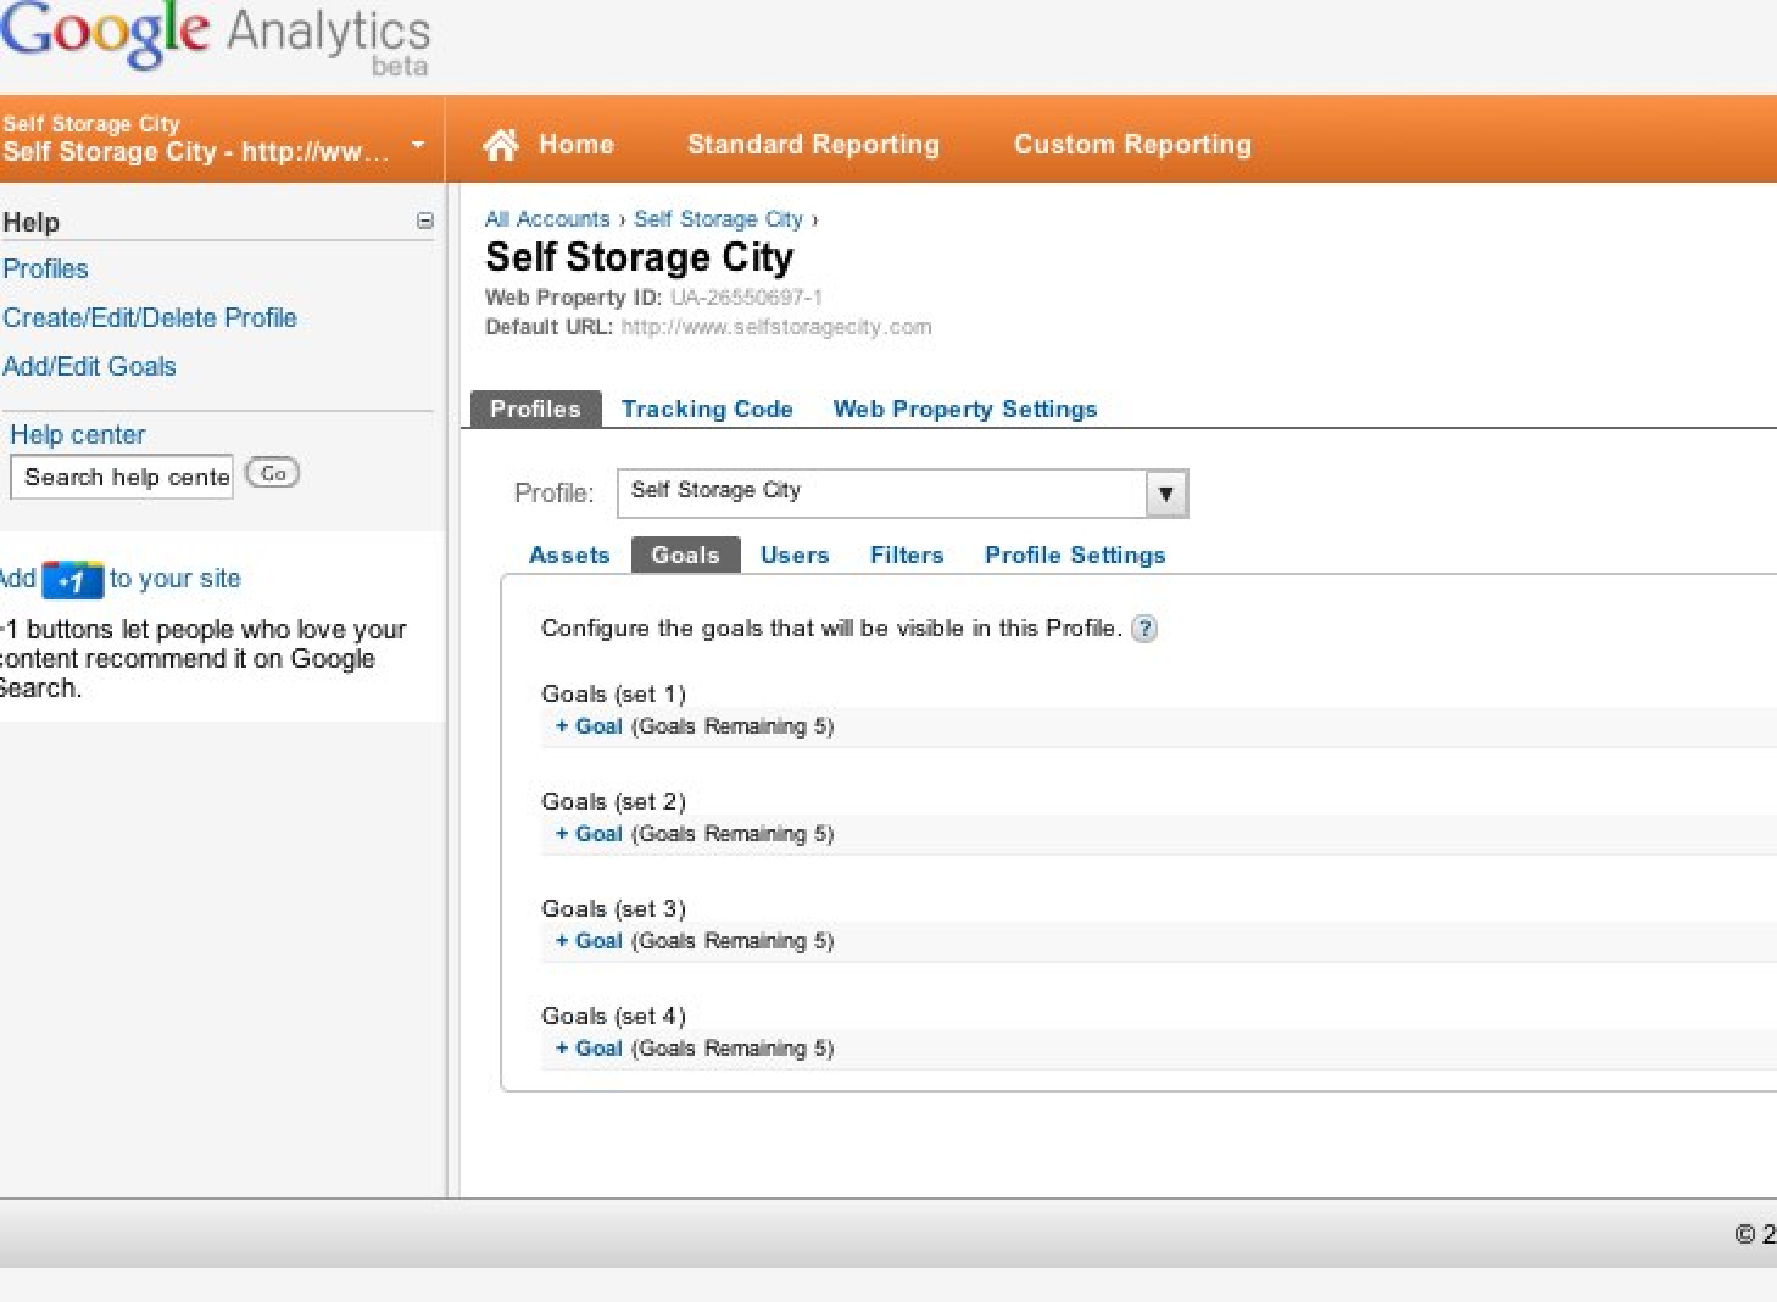Viewport: 1777px width, 1302px height.
Task: Select the Self Storage City profile combo box
Action: click(x=903, y=494)
